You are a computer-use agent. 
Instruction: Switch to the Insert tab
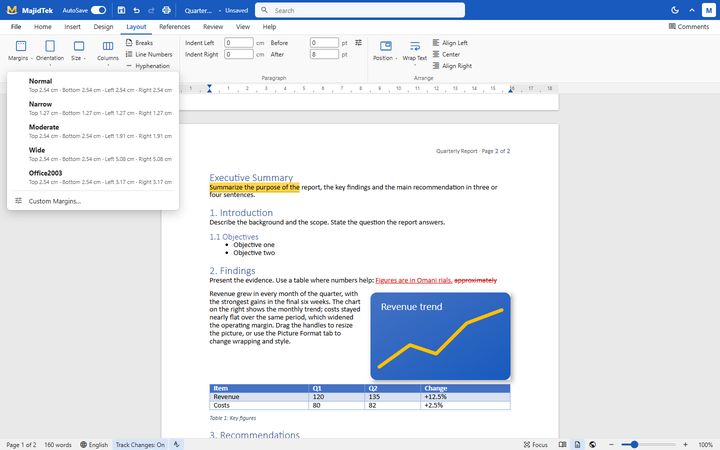click(x=73, y=27)
